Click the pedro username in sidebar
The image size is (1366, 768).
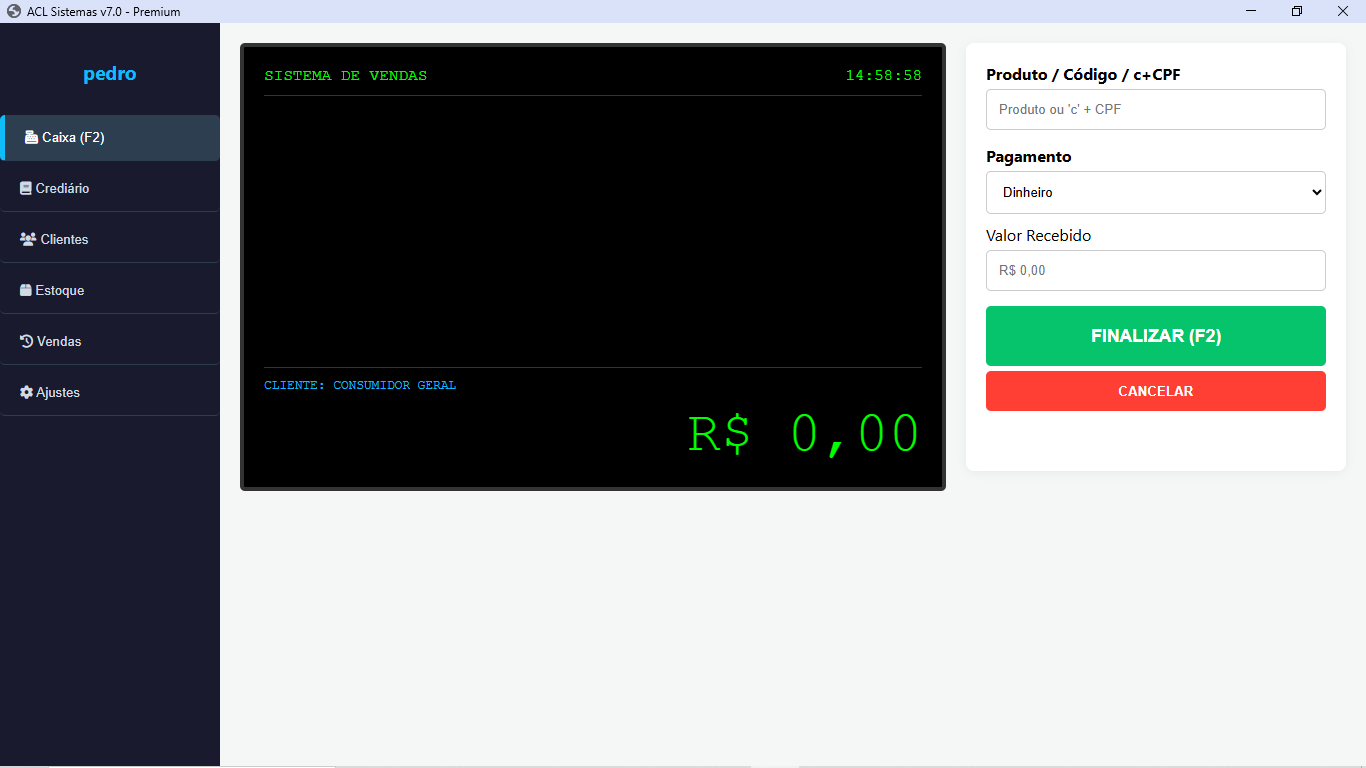(110, 74)
